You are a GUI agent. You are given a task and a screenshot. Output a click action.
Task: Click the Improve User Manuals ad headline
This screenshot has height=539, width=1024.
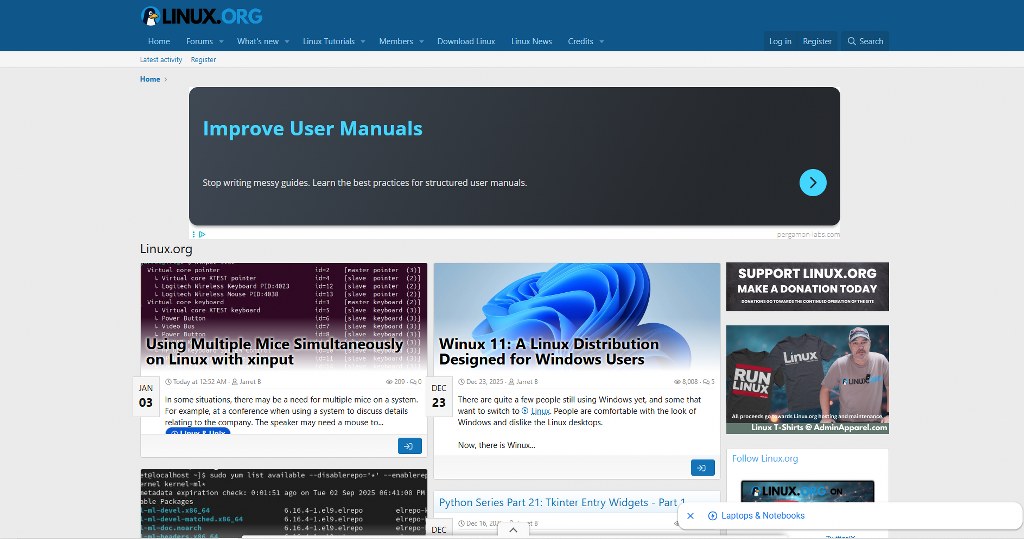tap(312, 128)
